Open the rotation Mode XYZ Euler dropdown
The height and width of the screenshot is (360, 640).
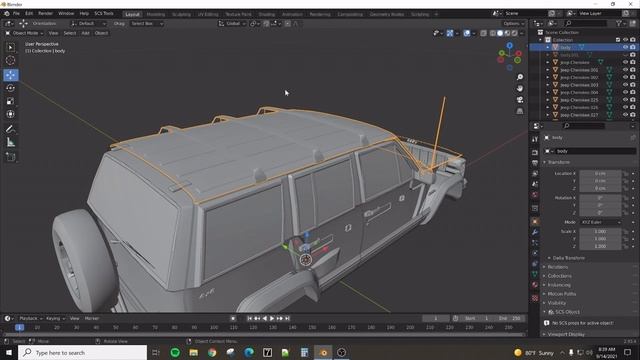600,222
